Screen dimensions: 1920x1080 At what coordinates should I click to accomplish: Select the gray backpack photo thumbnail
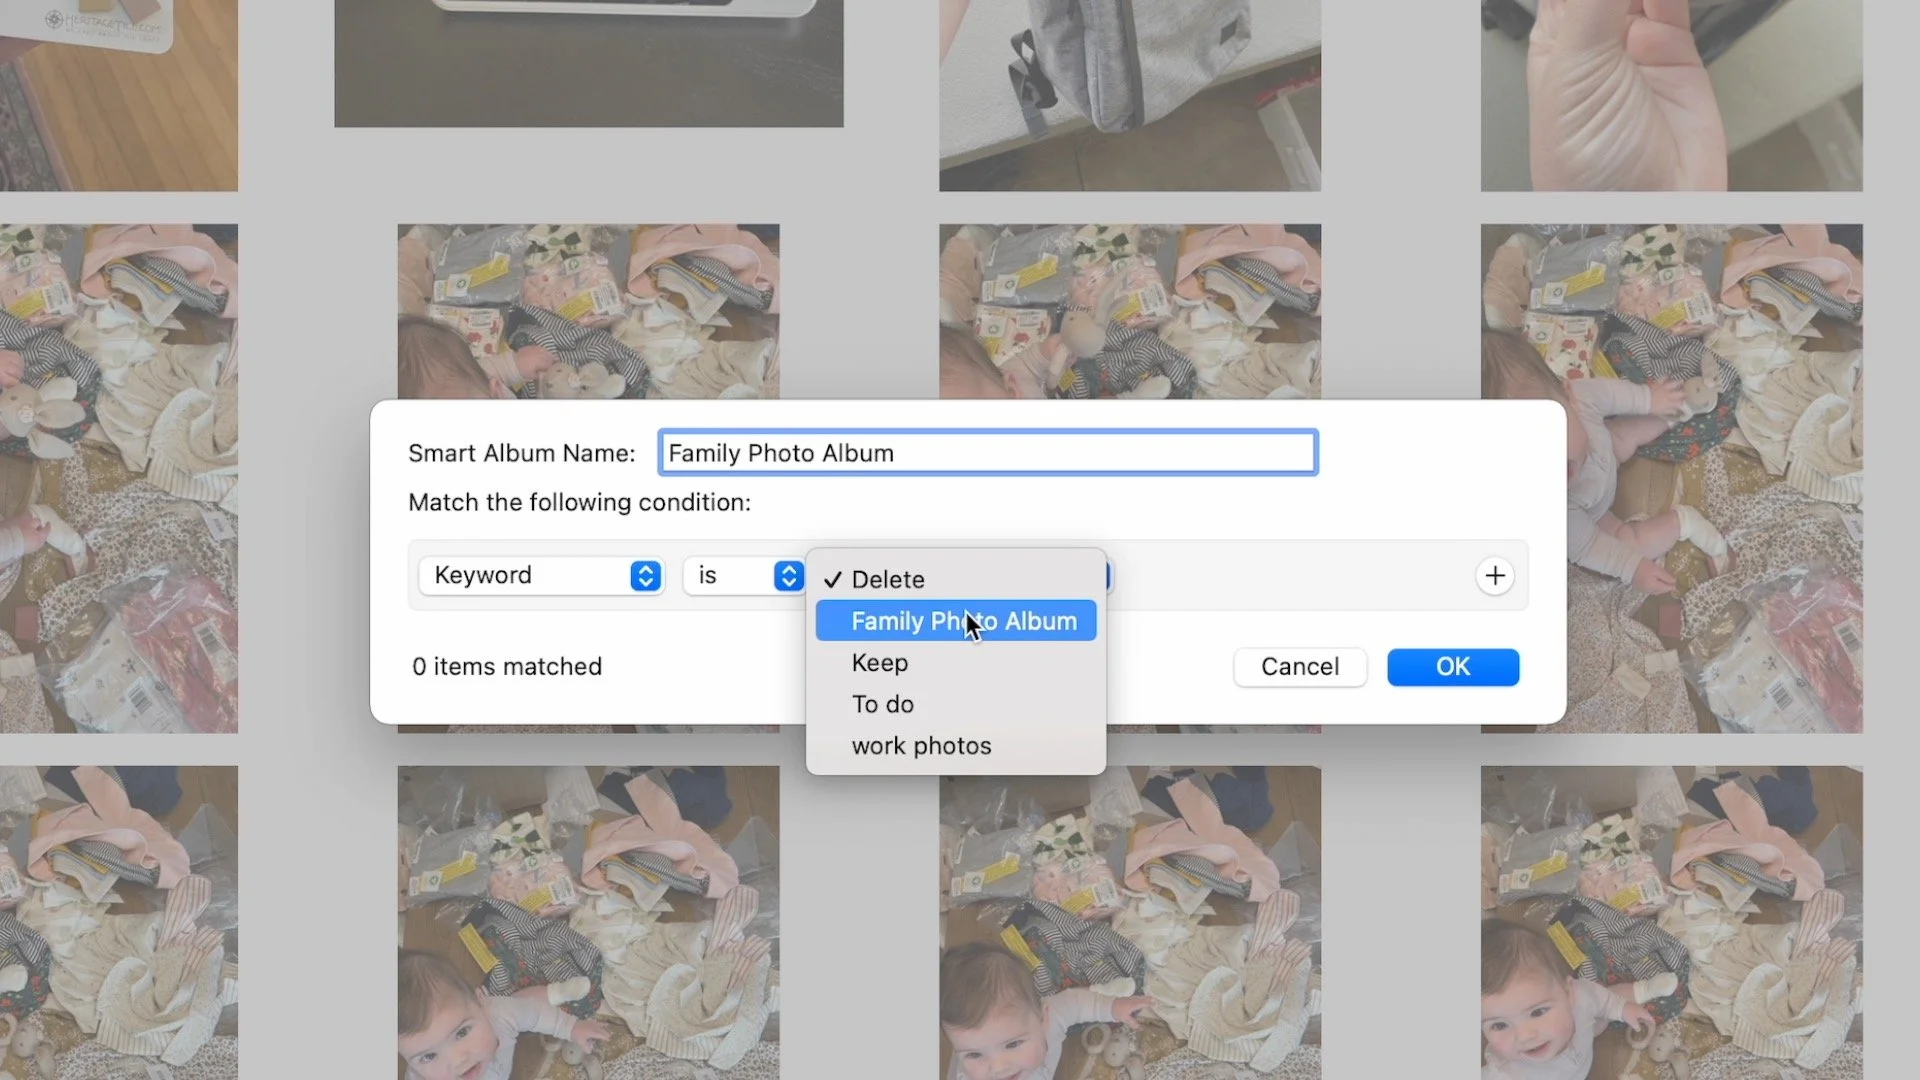click(x=1129, y=95)
